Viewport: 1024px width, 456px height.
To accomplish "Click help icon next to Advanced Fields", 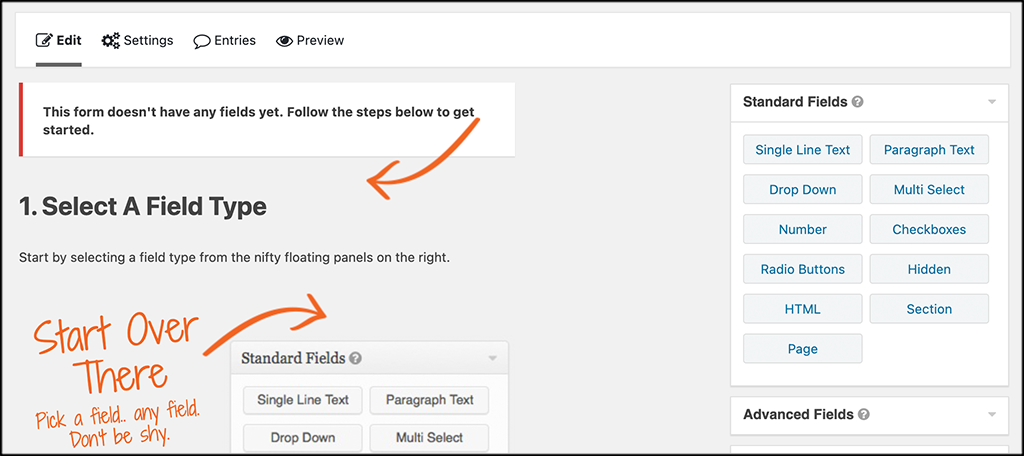I will pos(864,414).
